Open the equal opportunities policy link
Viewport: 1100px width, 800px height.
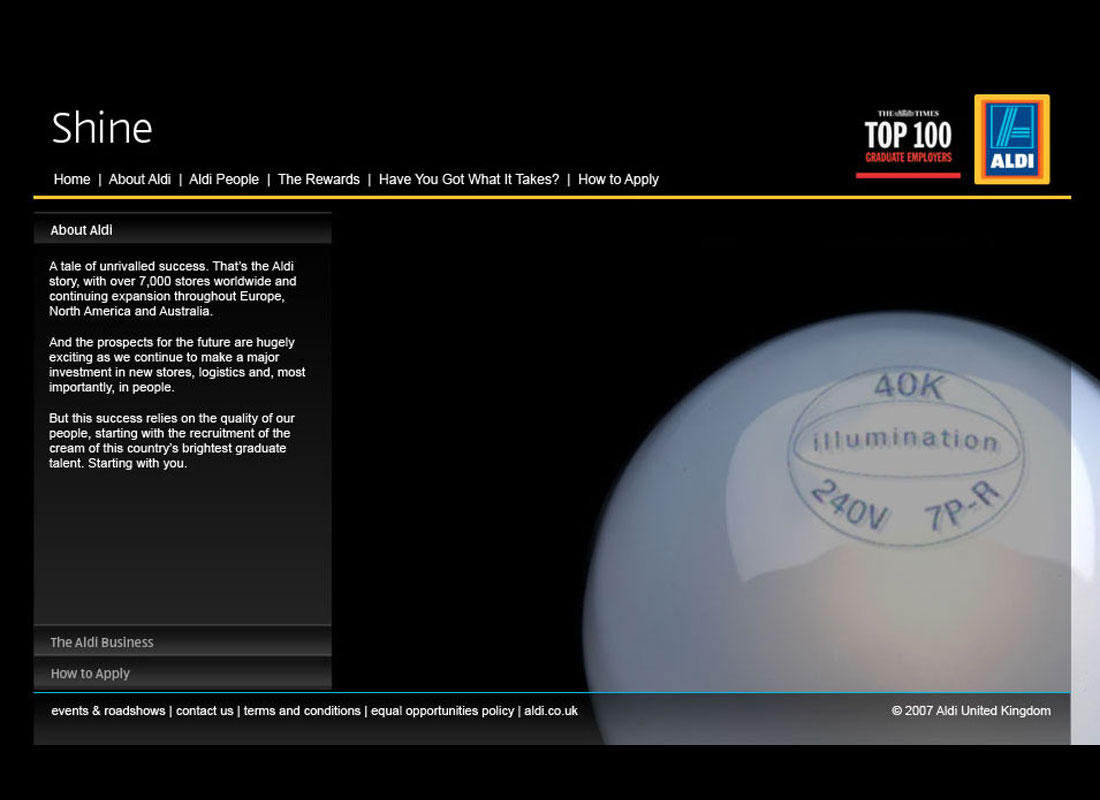tap(442, 711)
